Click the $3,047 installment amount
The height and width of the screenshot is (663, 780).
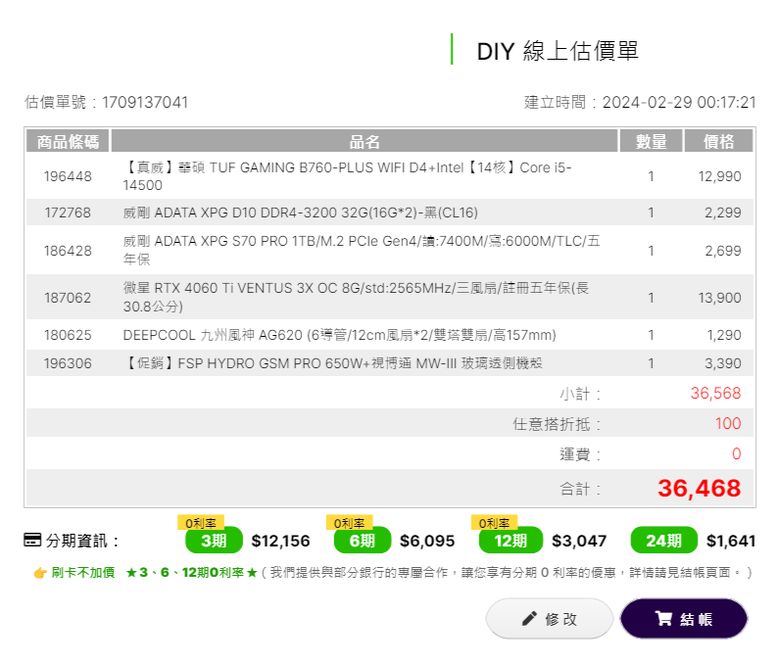(579, 541)
